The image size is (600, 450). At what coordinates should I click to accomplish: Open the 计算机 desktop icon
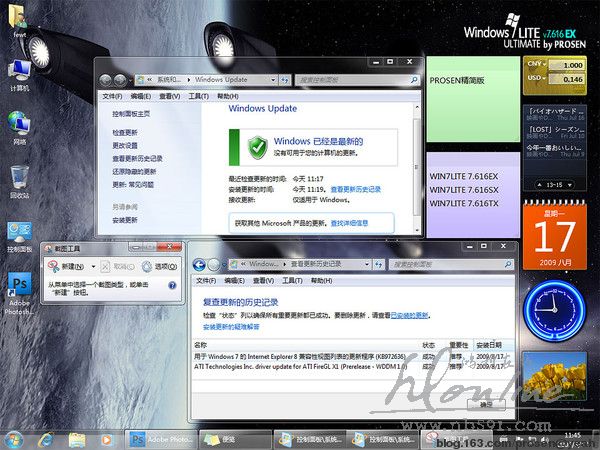(19, 70)
